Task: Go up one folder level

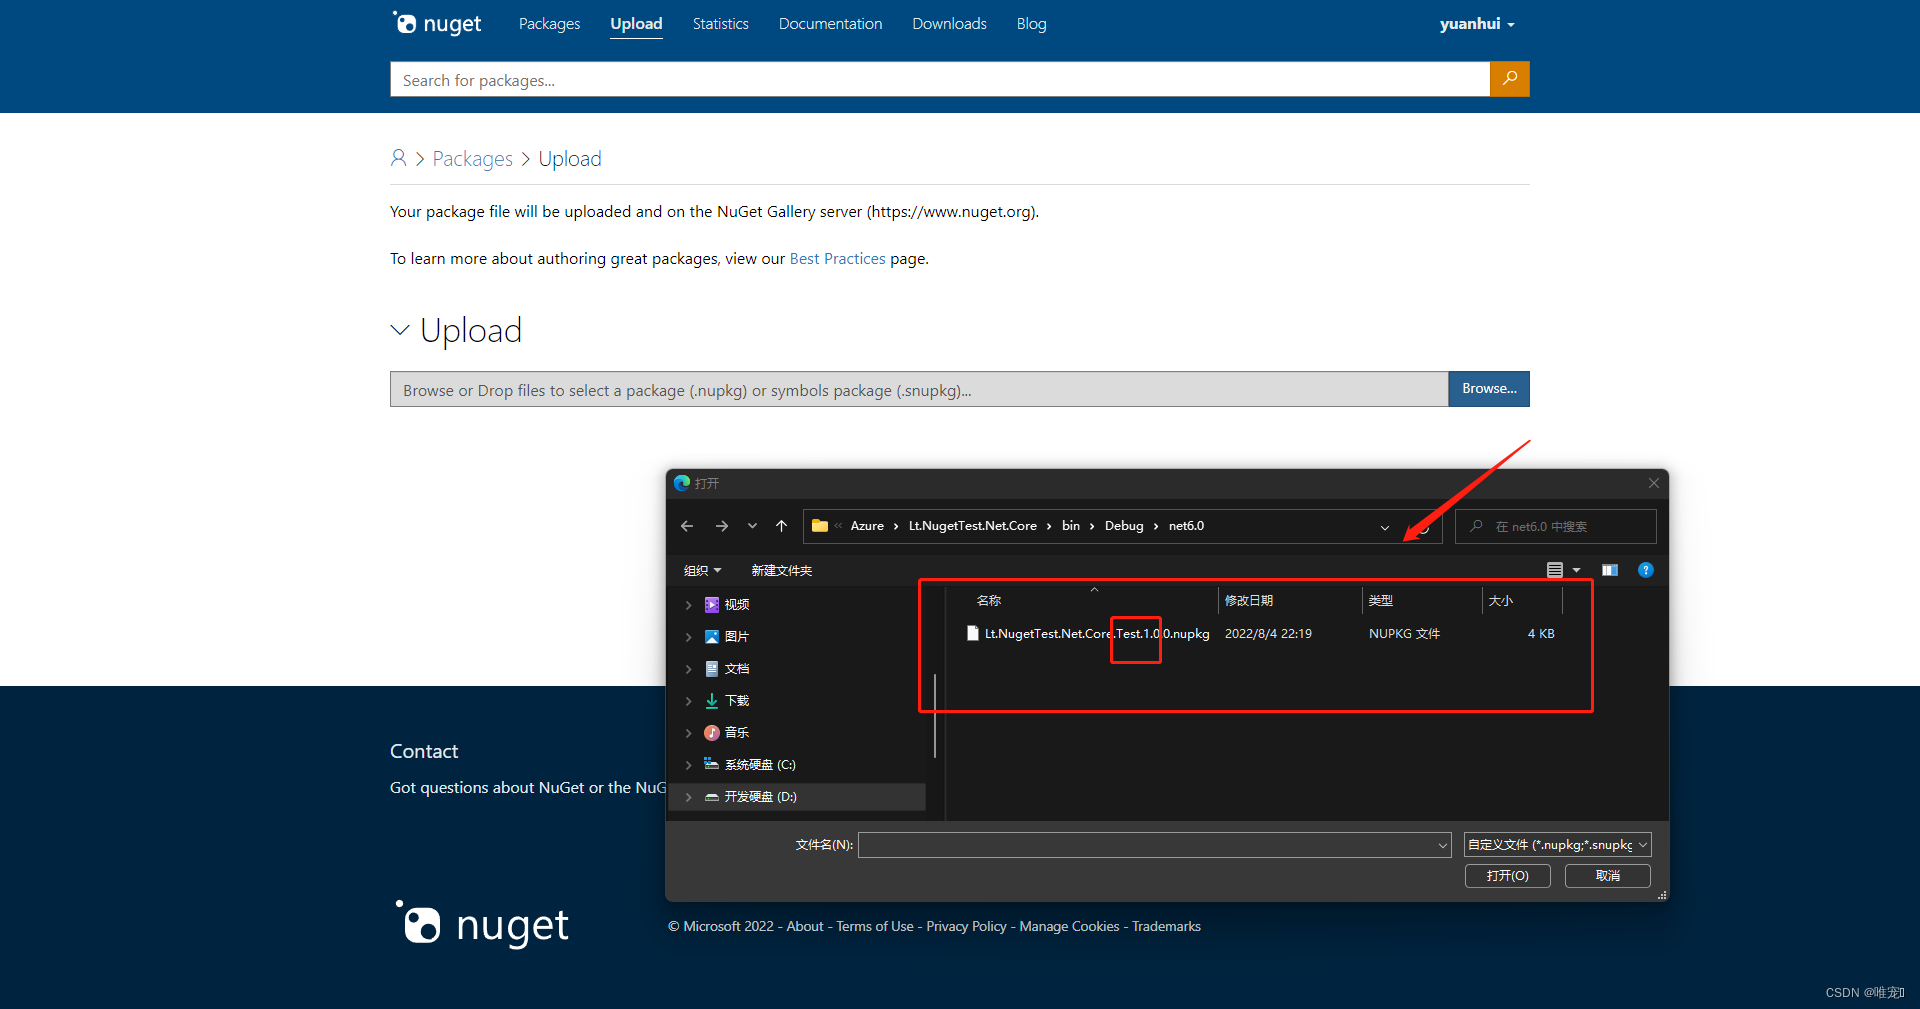Action: [781, 526]
